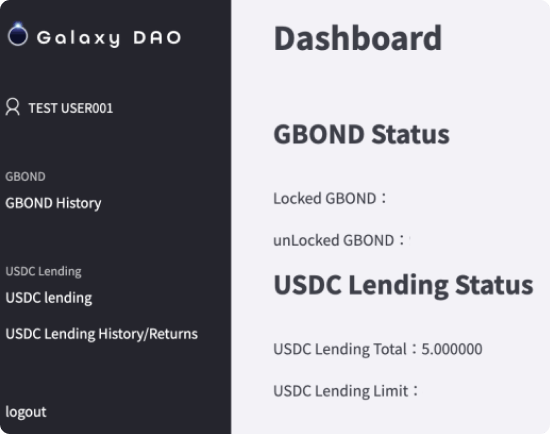Click the faint value after unLocked GBOND

(x=410, y=241)
